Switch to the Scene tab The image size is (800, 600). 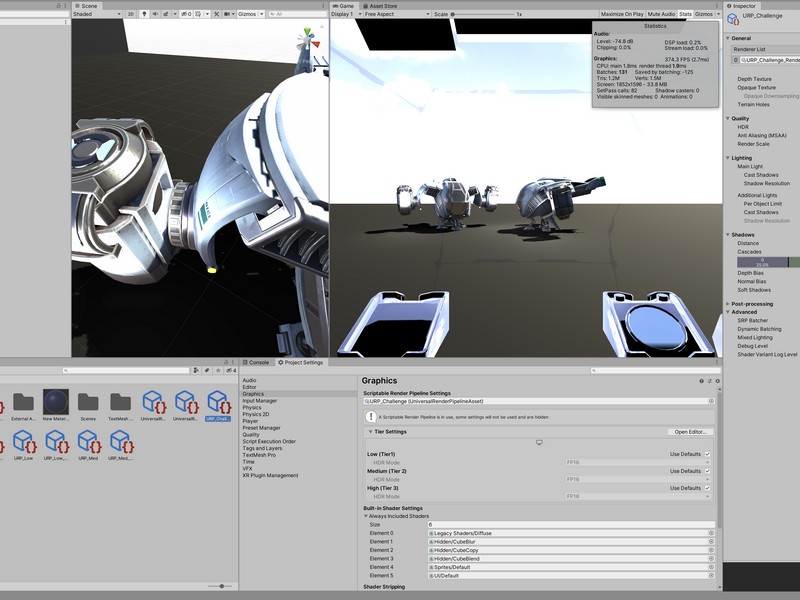86,6
